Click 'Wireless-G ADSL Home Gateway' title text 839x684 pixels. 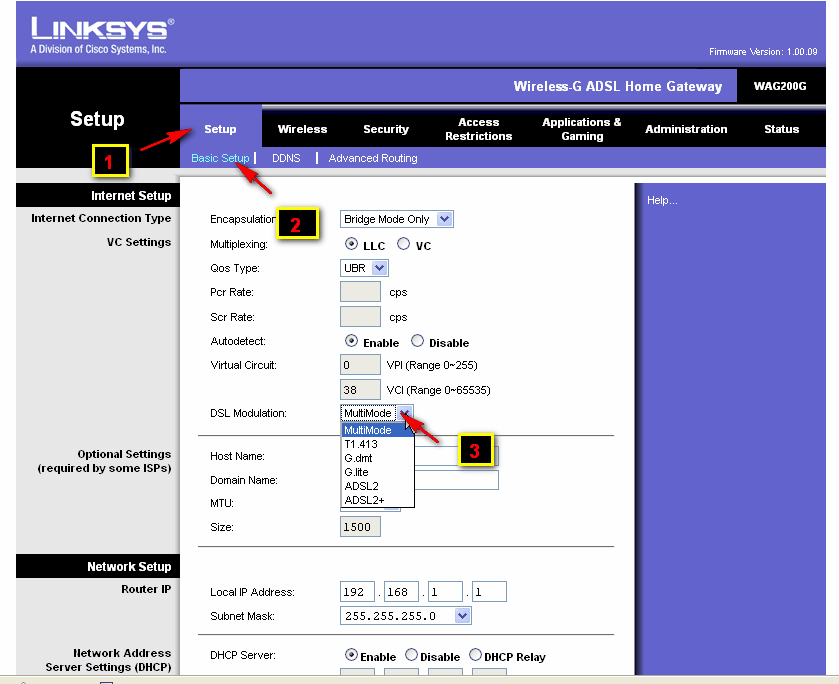coord(617,86)
